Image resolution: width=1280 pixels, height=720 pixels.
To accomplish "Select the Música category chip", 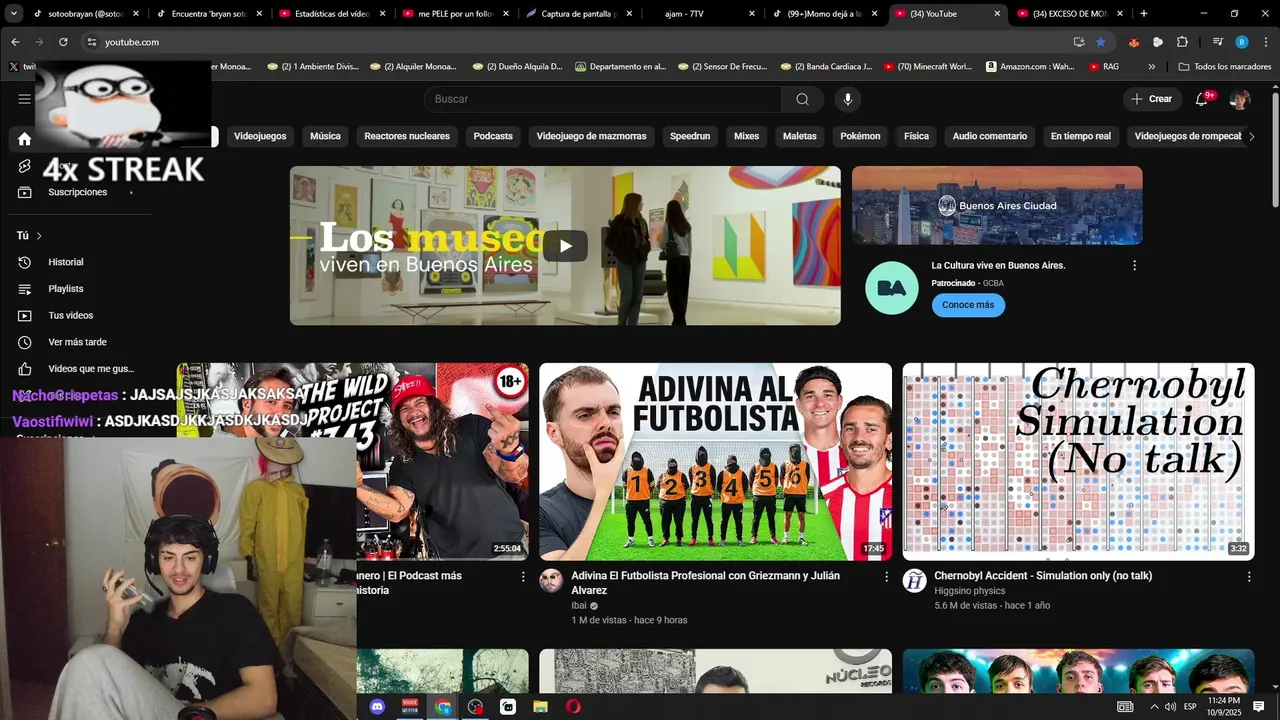I will (x=325, y=136).
